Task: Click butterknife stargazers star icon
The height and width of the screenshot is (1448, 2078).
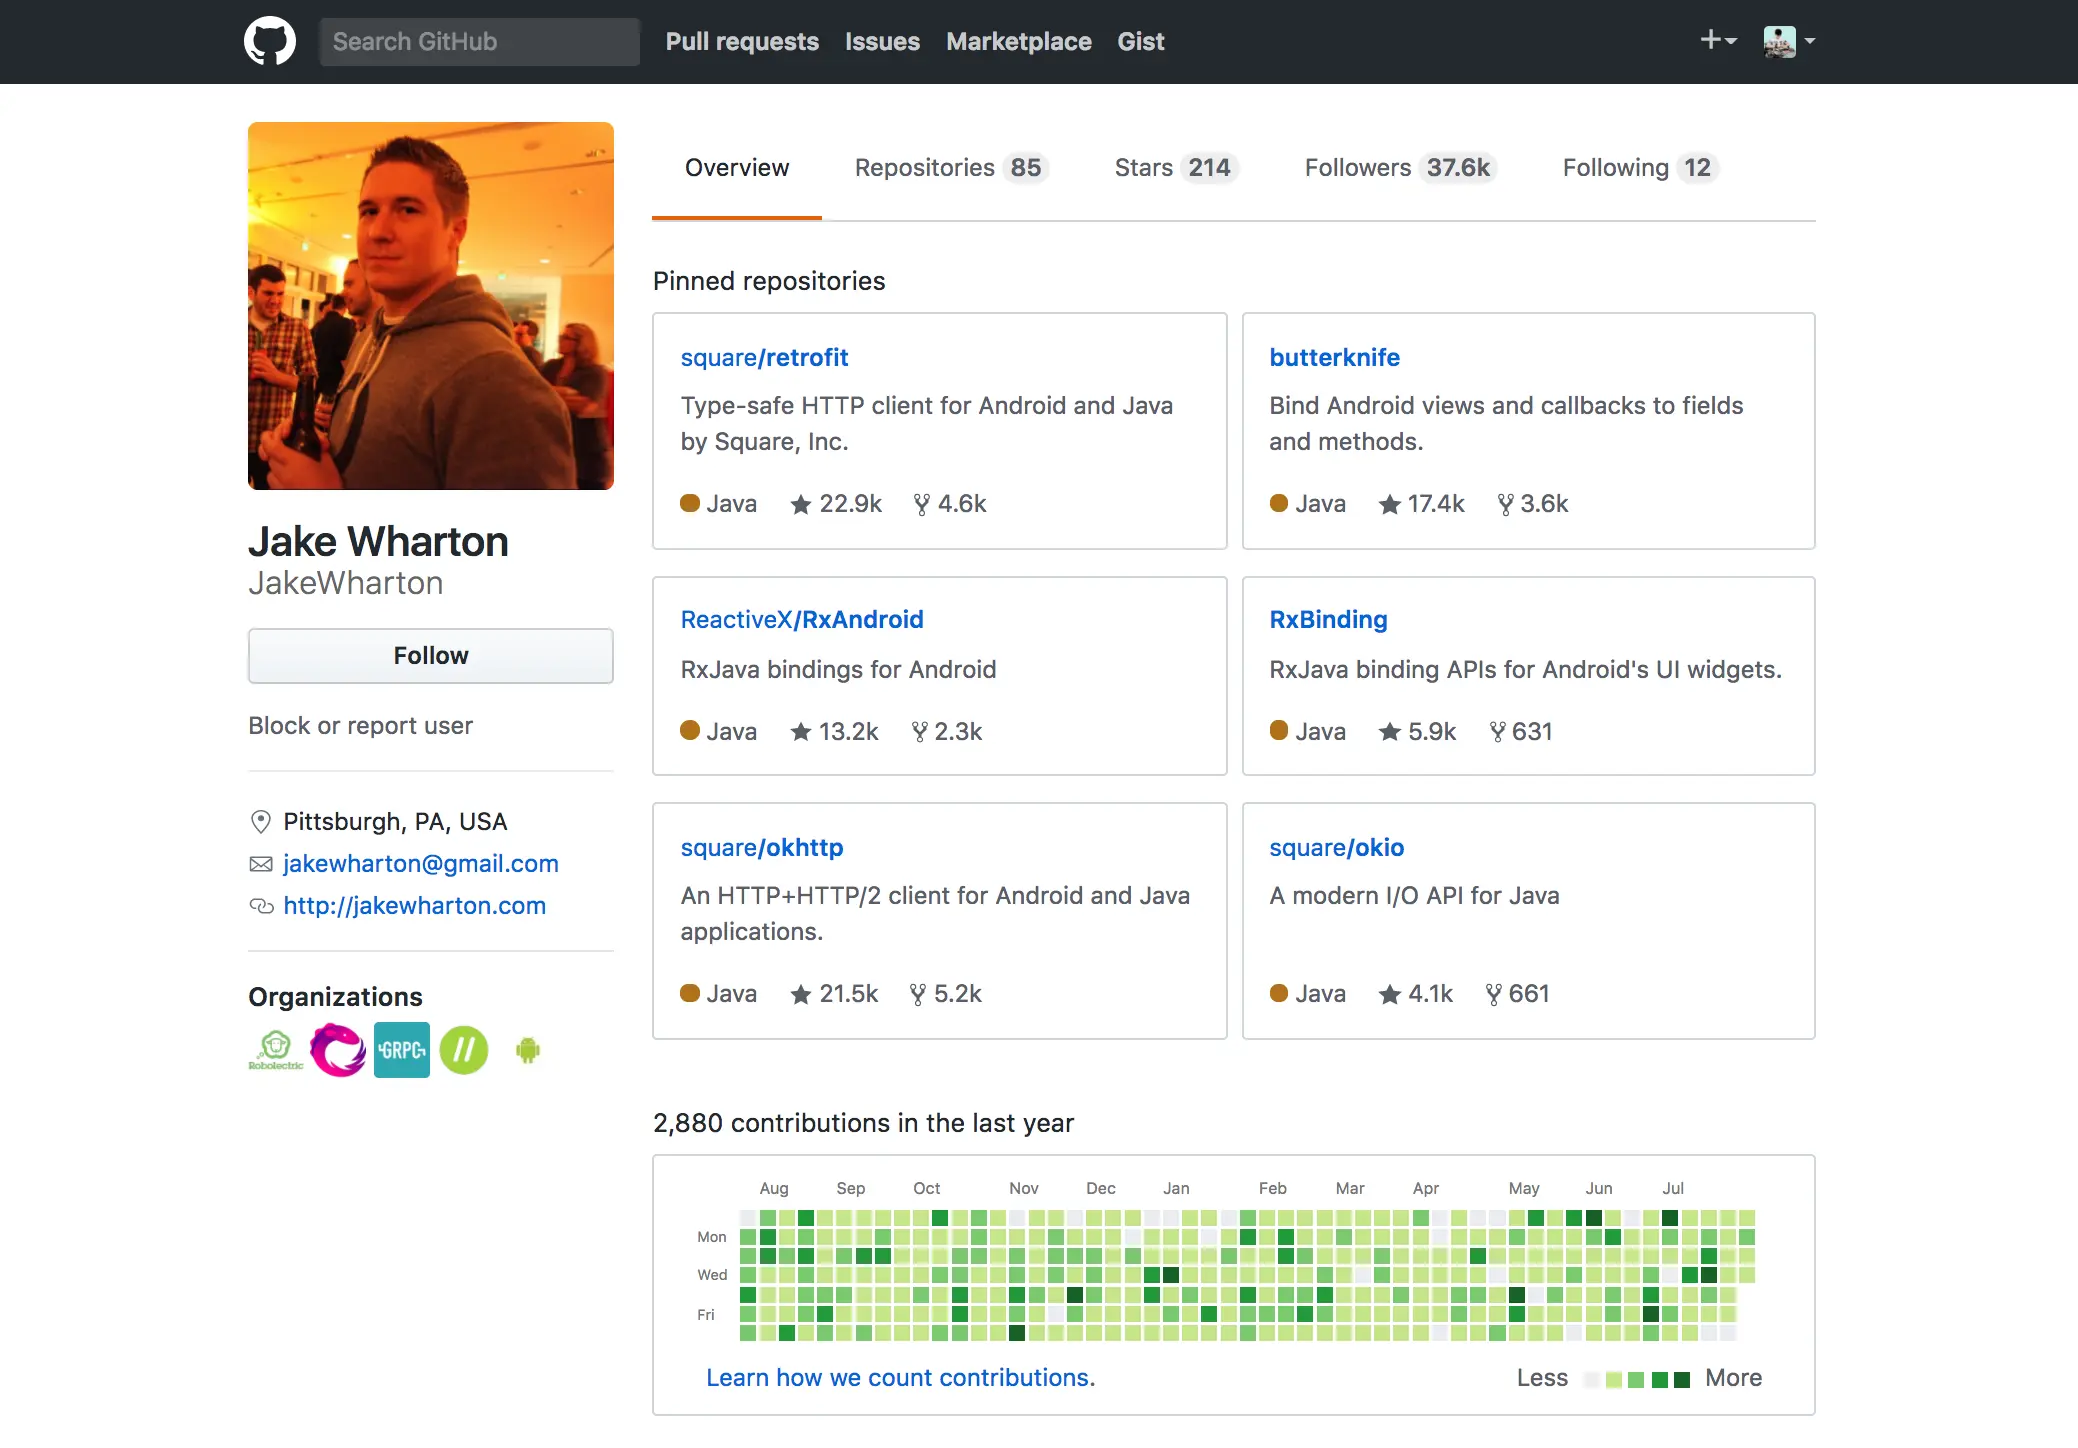Action: pos(1389,504)
